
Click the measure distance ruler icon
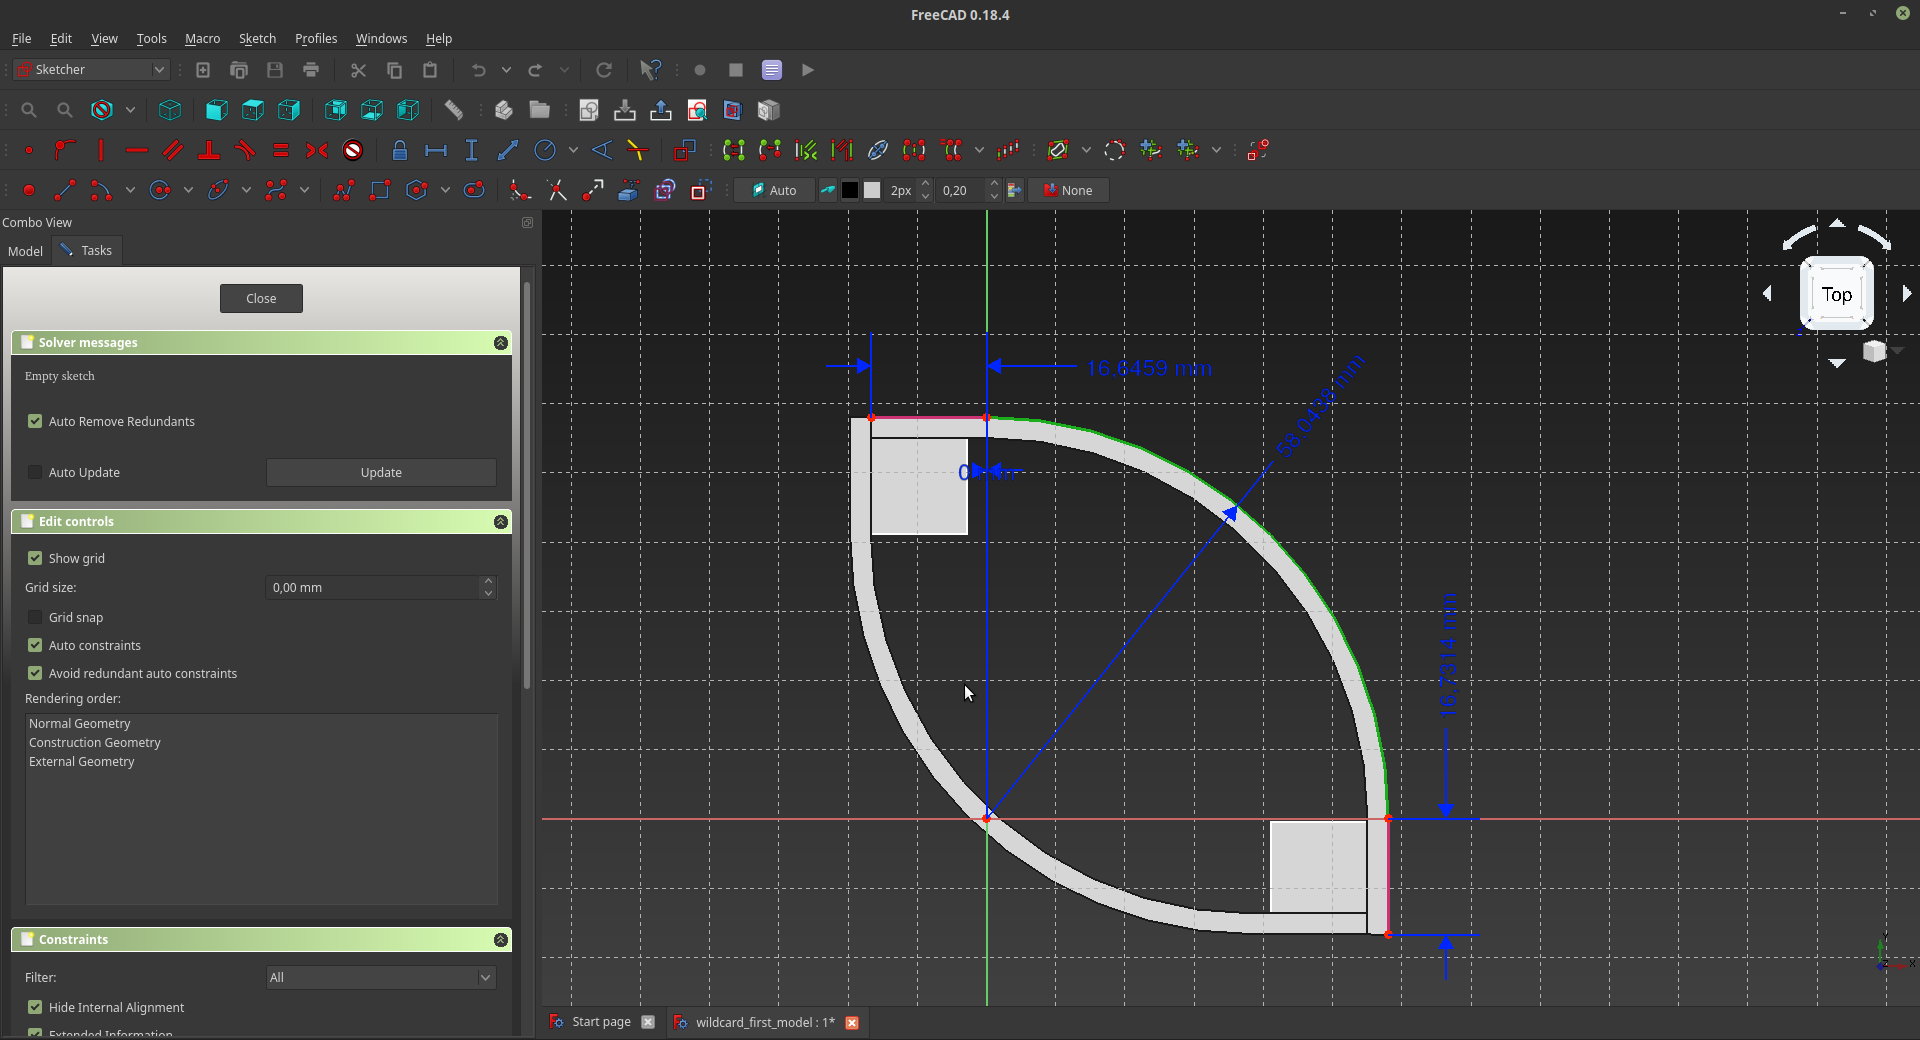454,110
